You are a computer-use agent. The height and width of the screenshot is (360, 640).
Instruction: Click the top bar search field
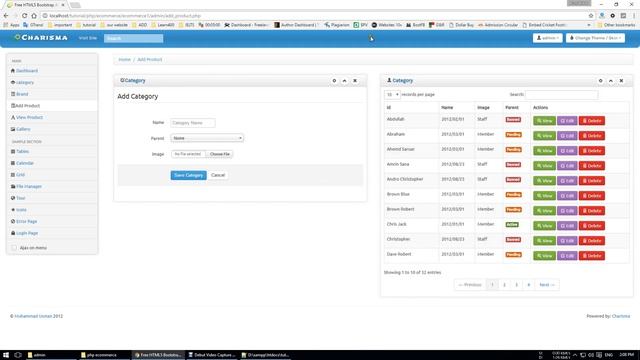(133, 38)
